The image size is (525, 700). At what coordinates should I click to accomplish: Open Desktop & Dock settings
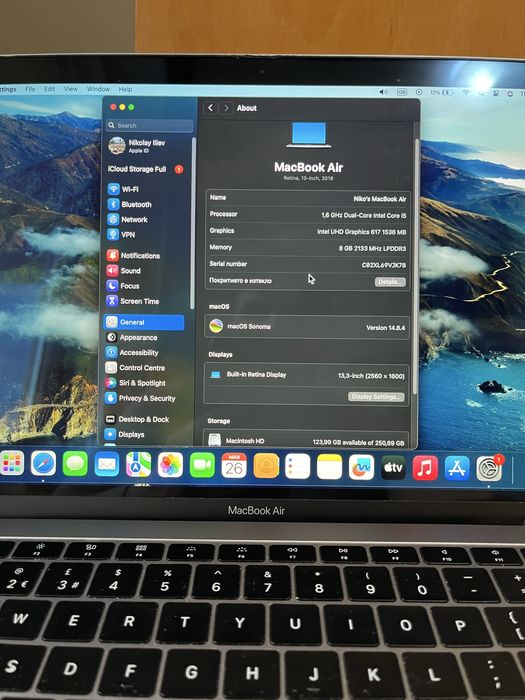tap(137, 419)
